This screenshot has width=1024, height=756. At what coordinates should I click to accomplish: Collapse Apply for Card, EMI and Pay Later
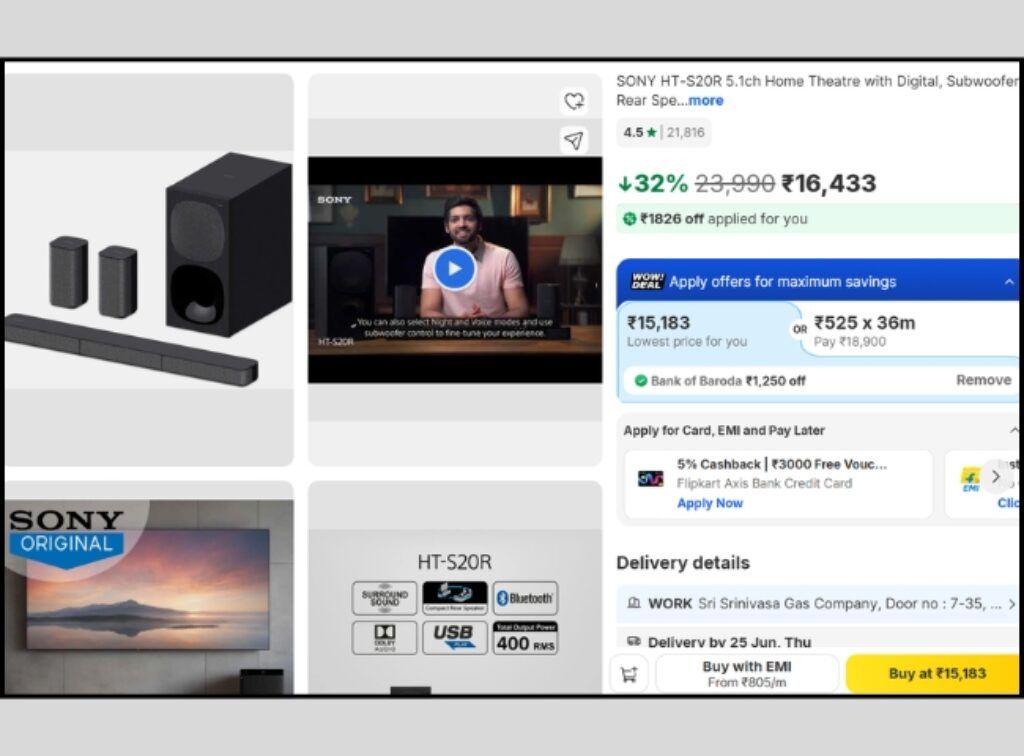click(x=1014, y=430)
